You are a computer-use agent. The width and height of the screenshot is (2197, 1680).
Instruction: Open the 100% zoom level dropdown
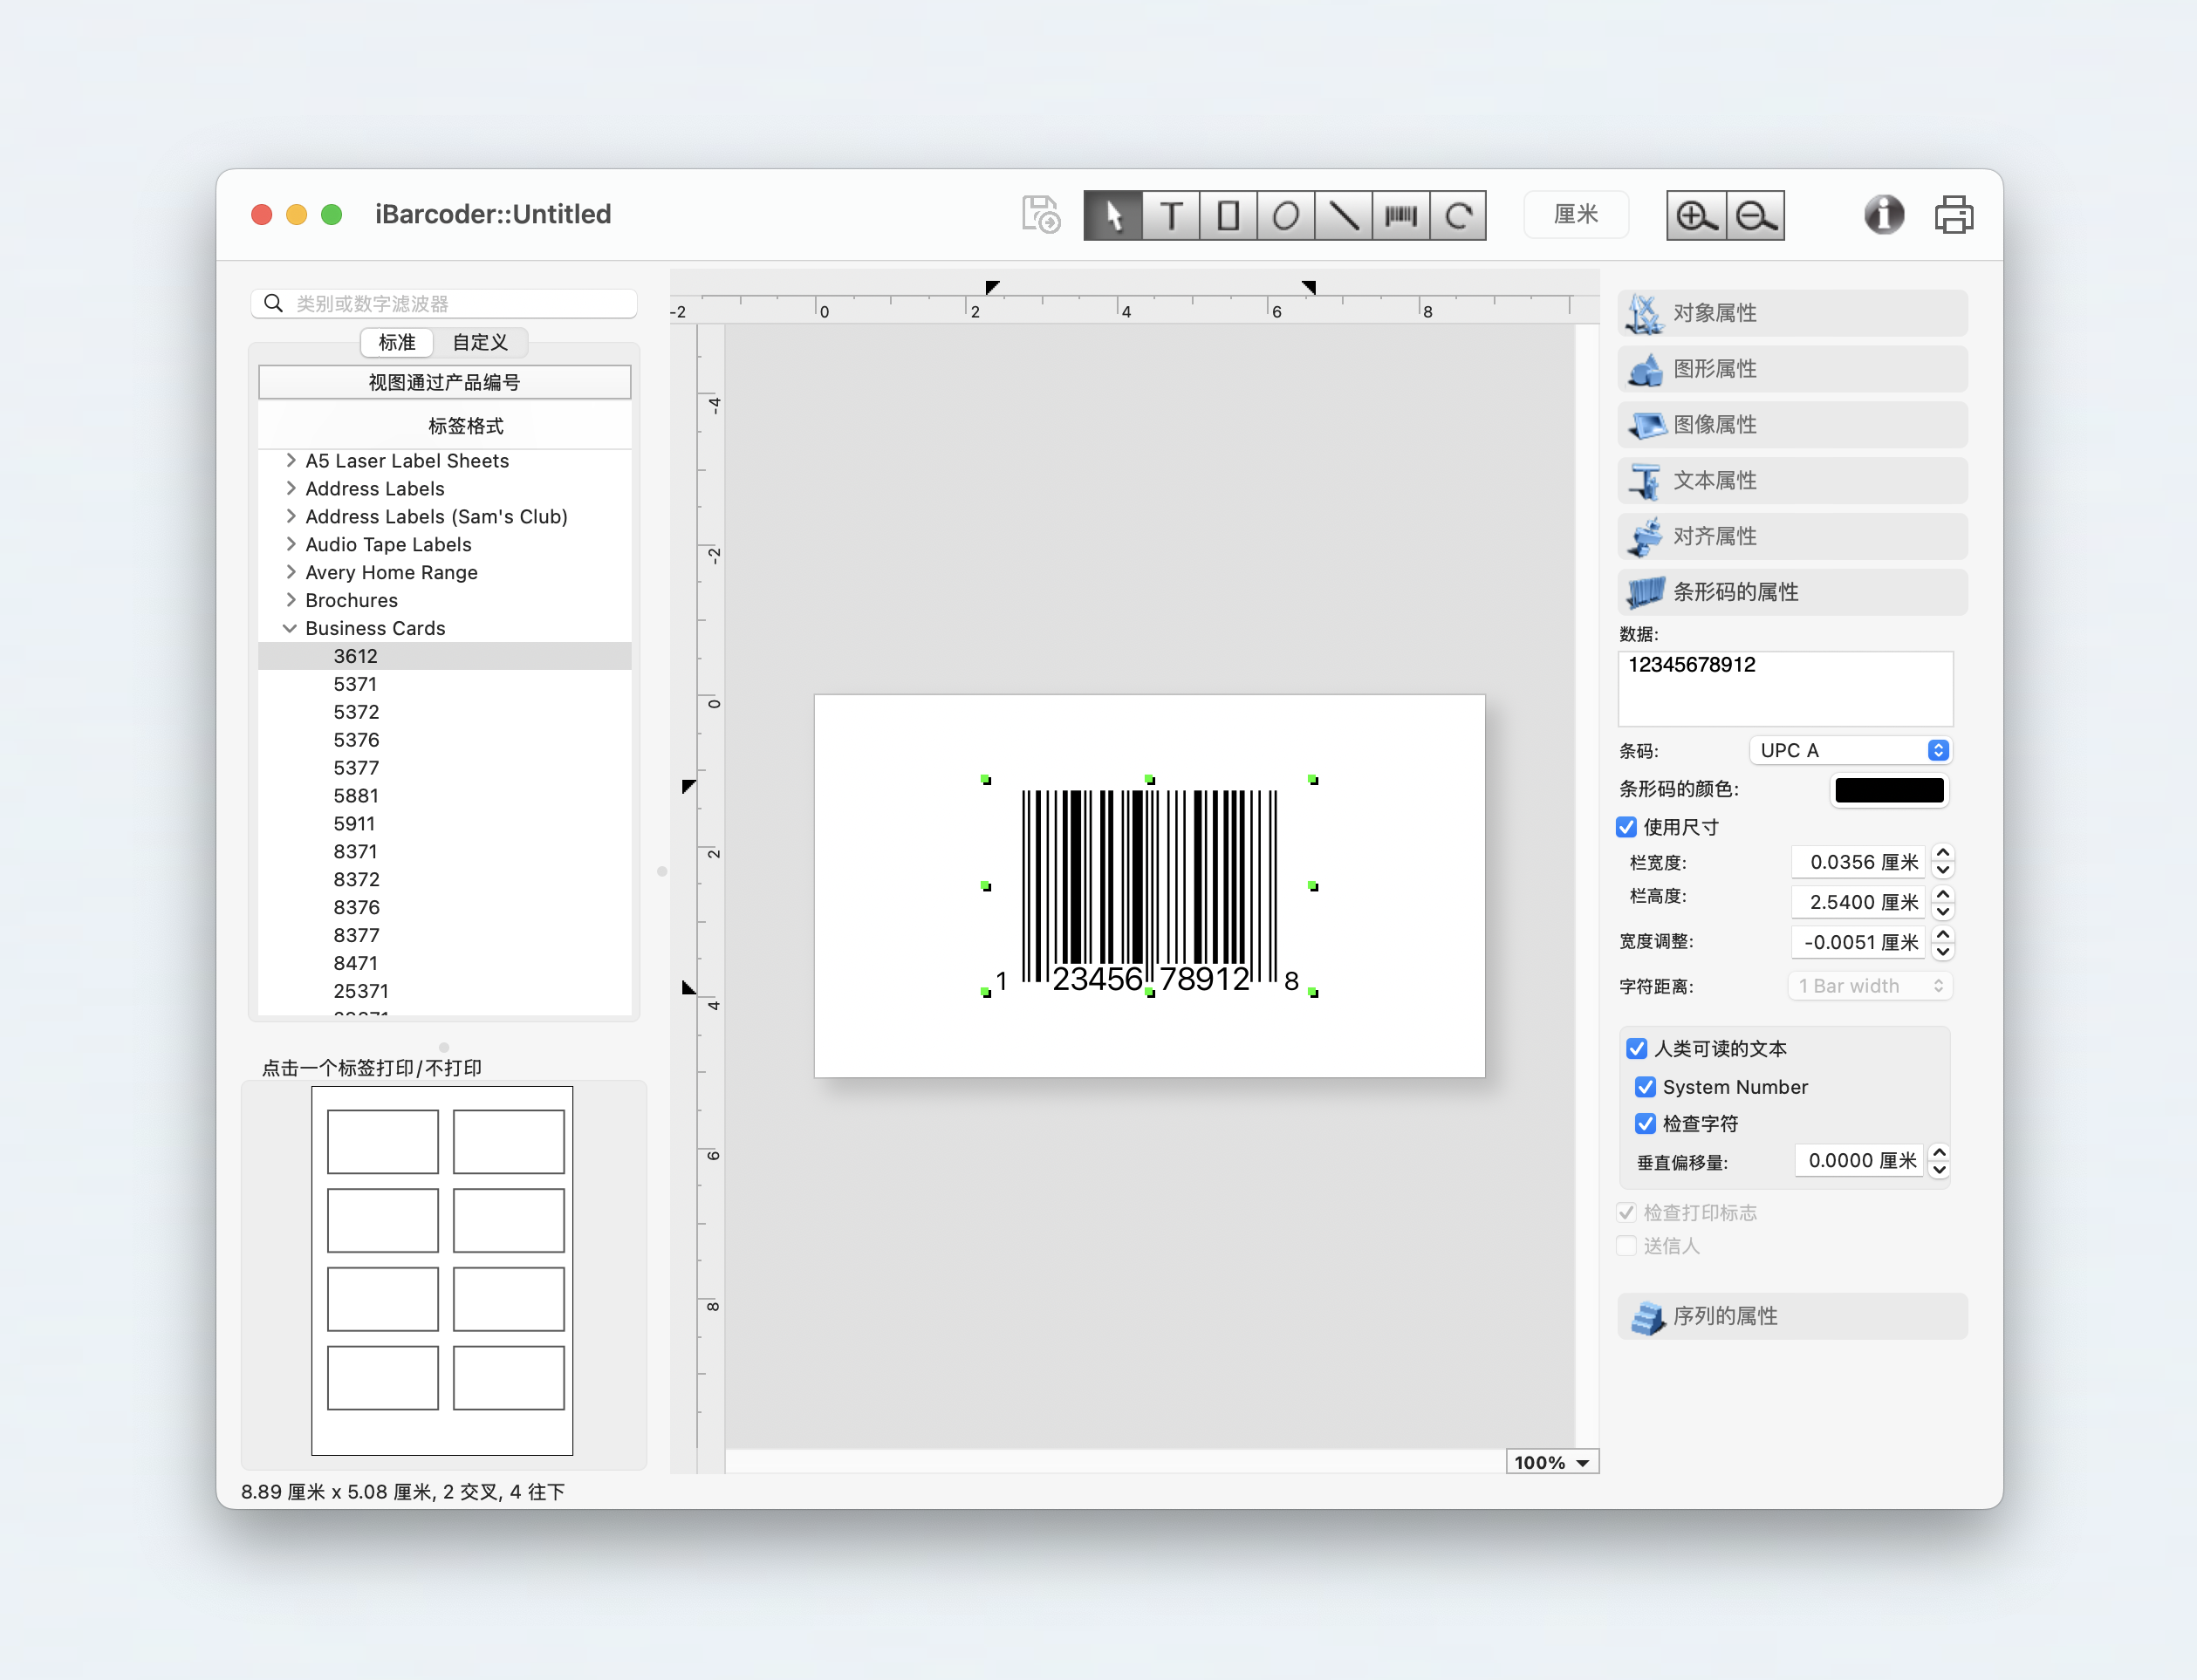[1552, 1462]
